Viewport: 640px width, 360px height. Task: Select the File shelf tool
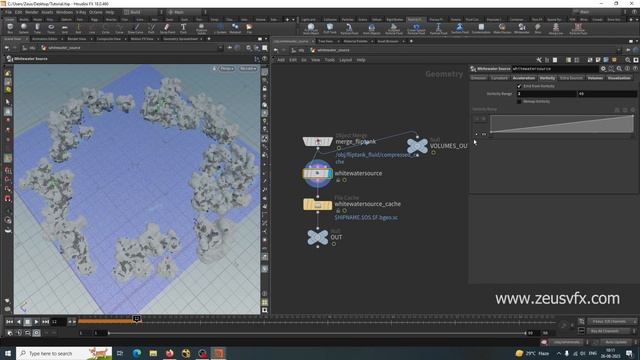coord(249,28)
